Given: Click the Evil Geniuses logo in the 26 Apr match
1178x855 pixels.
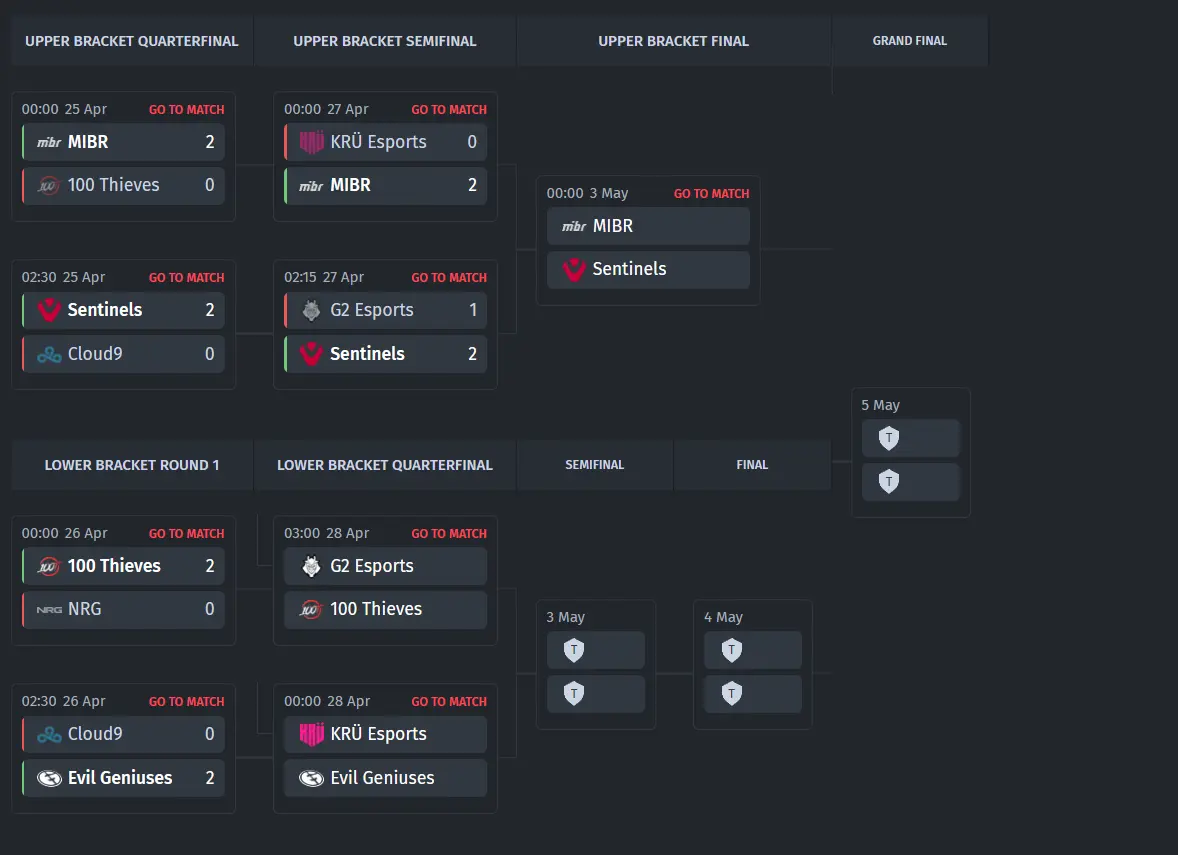Looking at the screenshot, I should coord(49,778).
